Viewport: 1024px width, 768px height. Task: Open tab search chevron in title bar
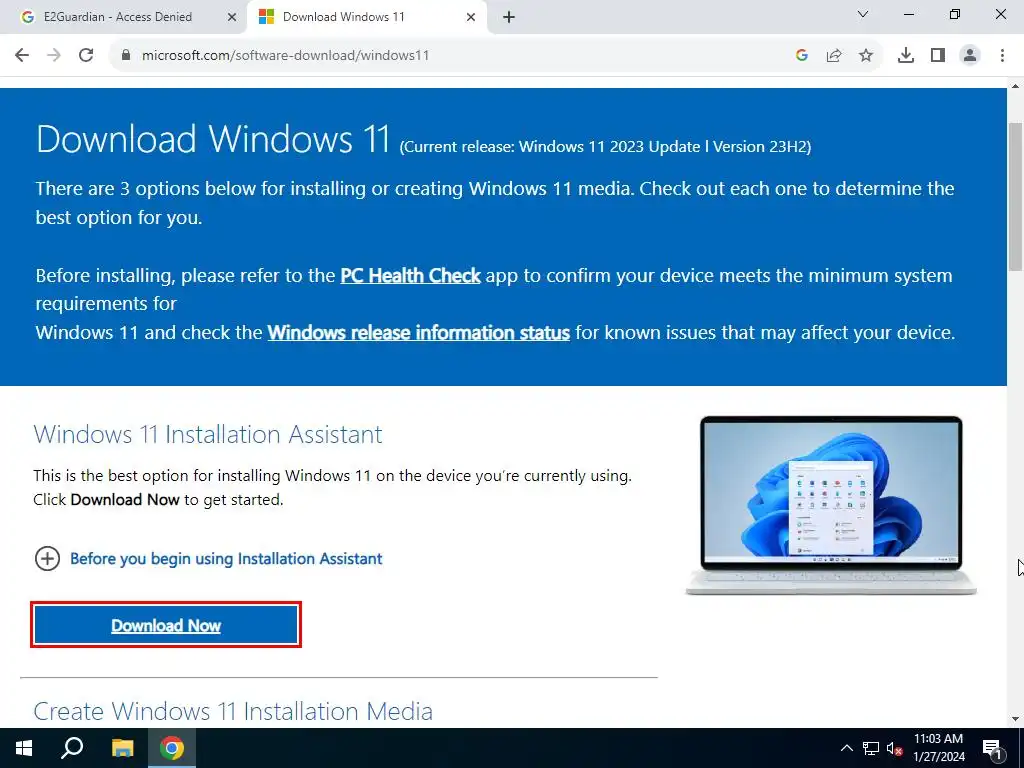(863, 14)
